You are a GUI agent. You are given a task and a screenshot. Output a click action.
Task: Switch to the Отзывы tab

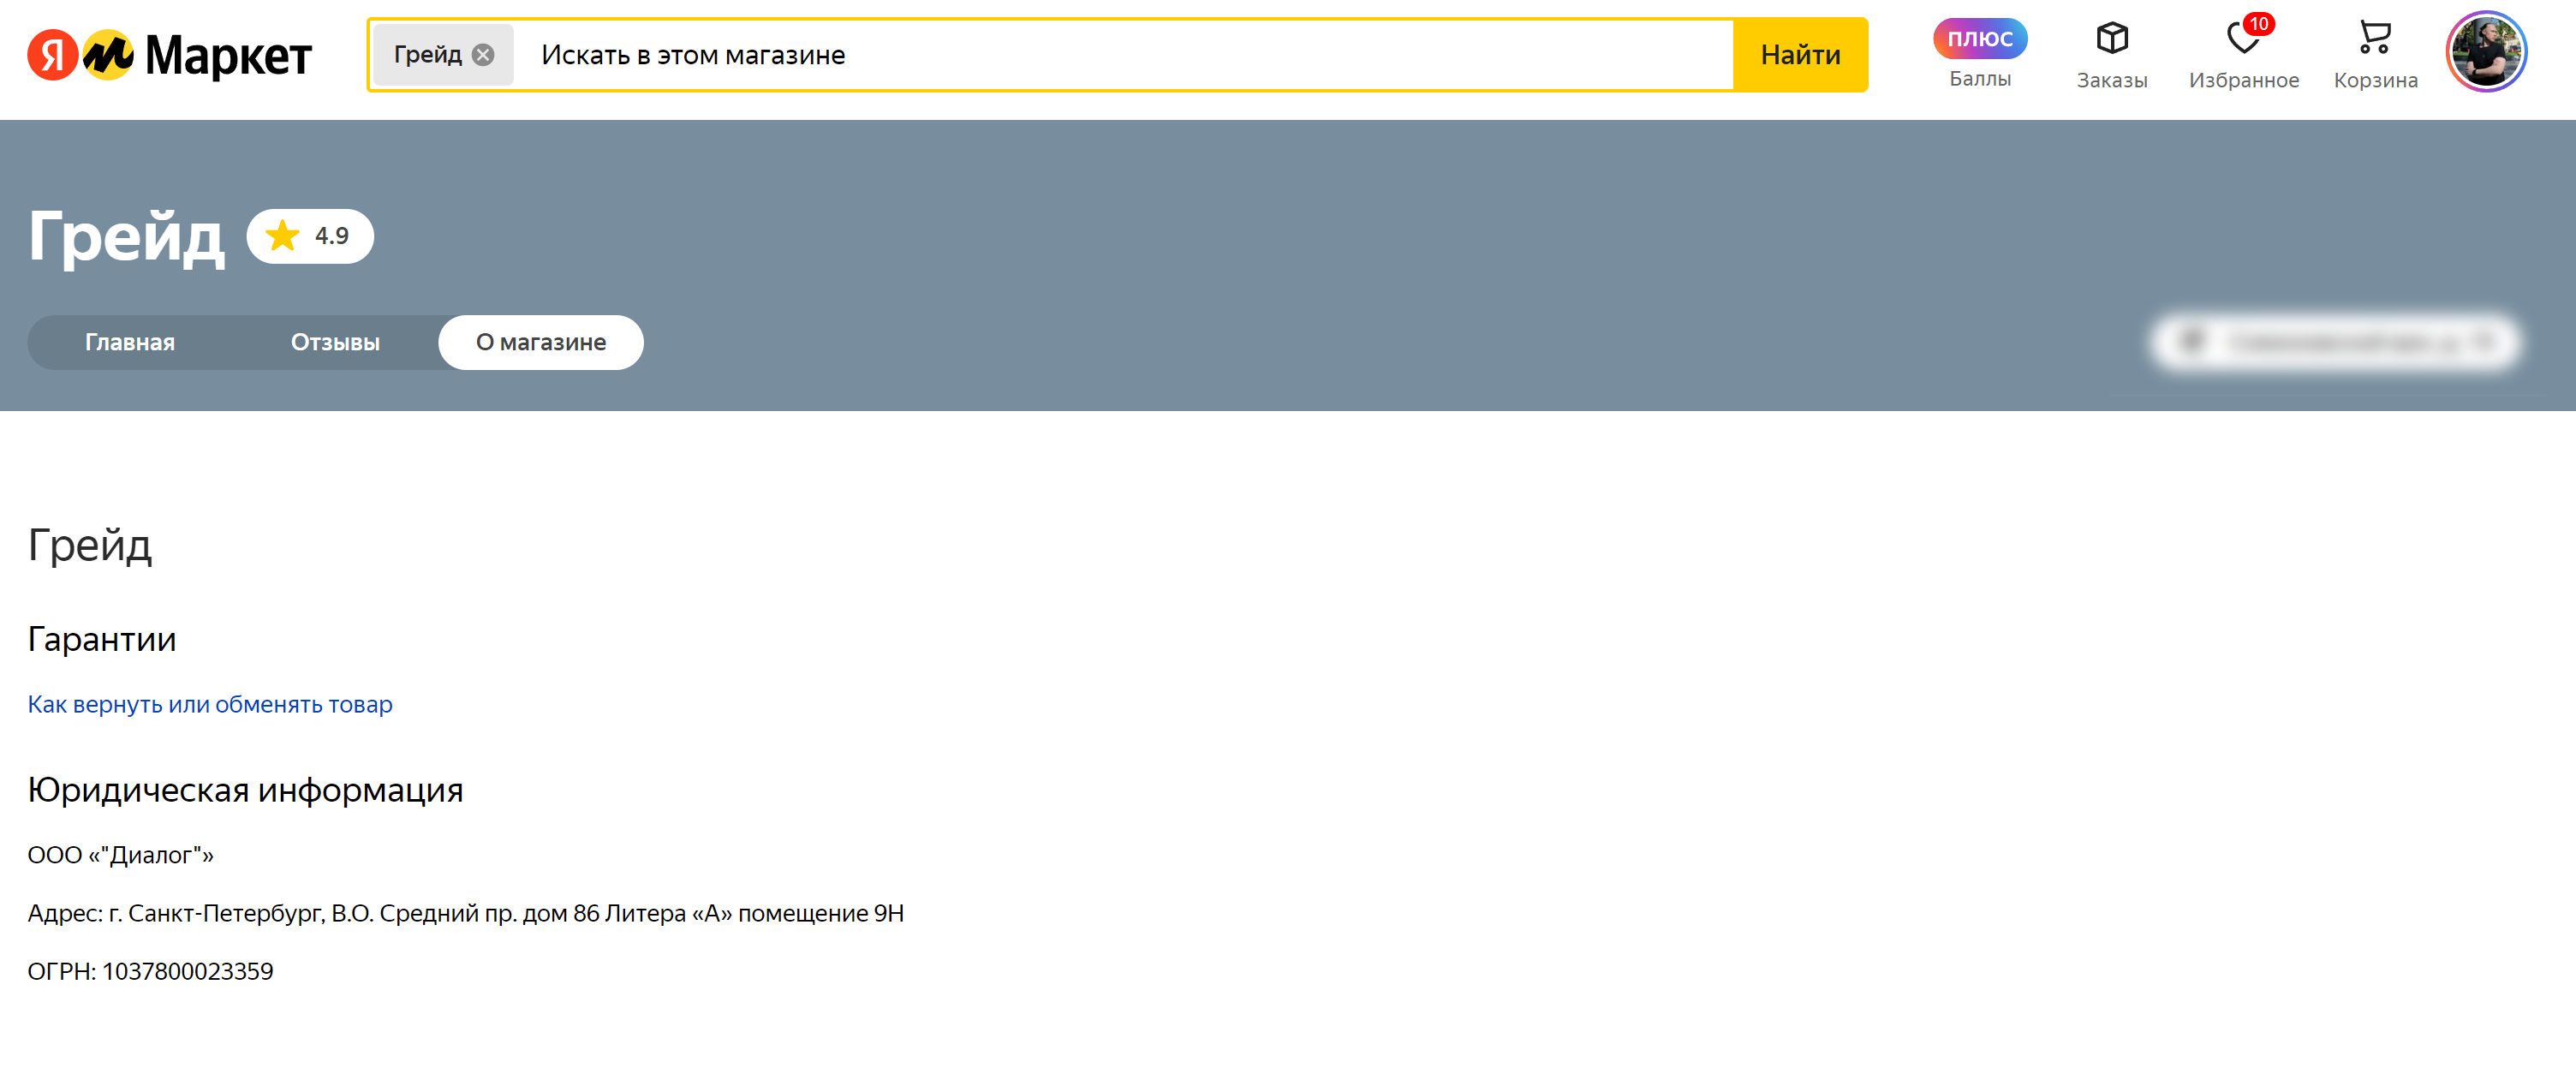pyautogui.click(x=335, y=342)
